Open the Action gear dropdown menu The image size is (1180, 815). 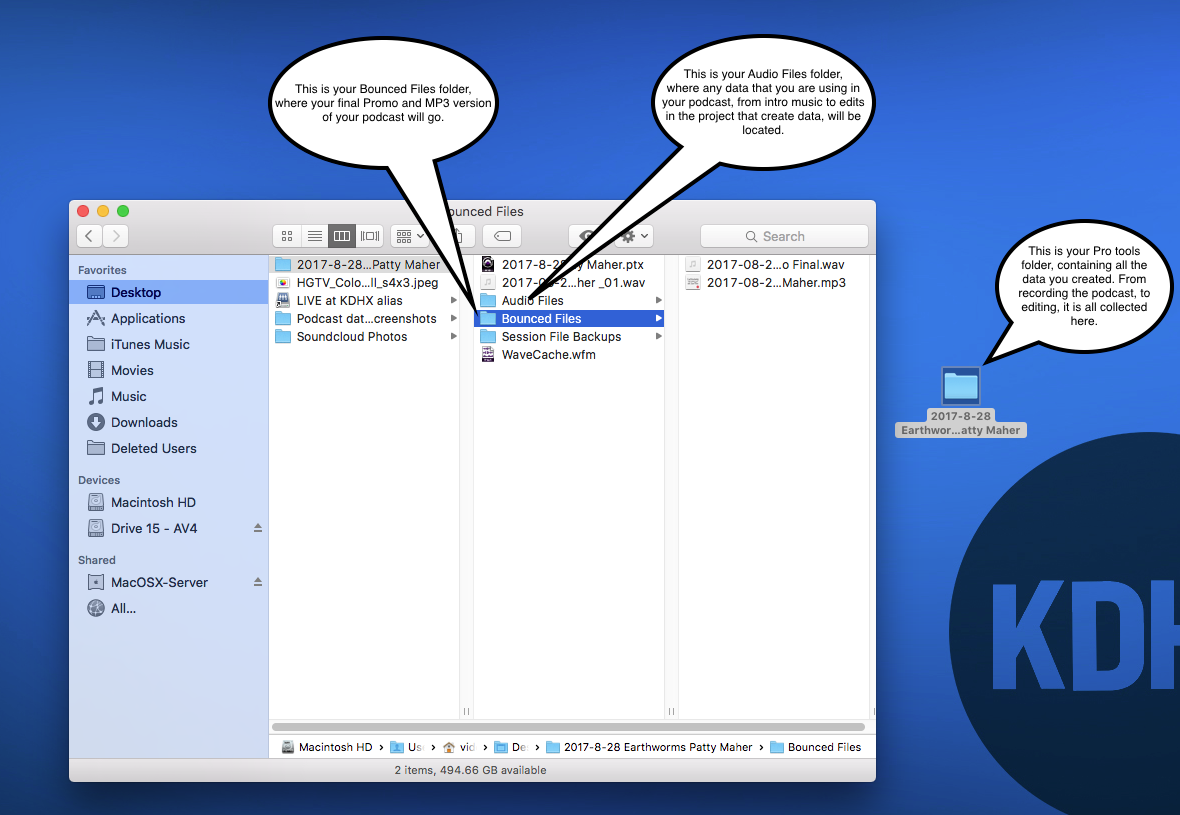coord(634,236)
